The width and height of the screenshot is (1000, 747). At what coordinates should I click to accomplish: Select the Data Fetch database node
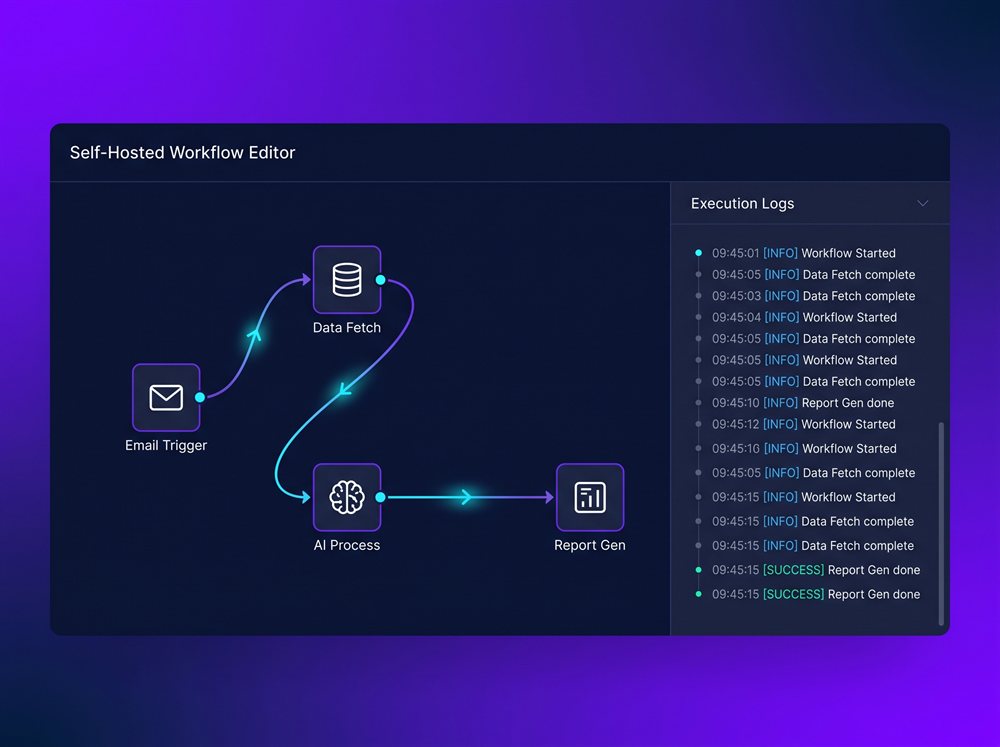(347, 279)
